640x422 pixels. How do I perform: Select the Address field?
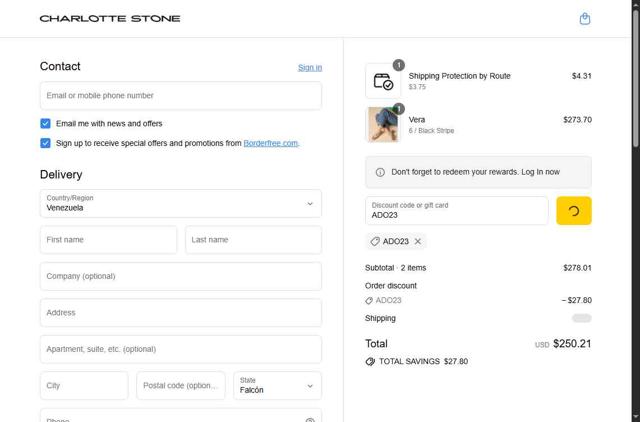coord(181,313)
